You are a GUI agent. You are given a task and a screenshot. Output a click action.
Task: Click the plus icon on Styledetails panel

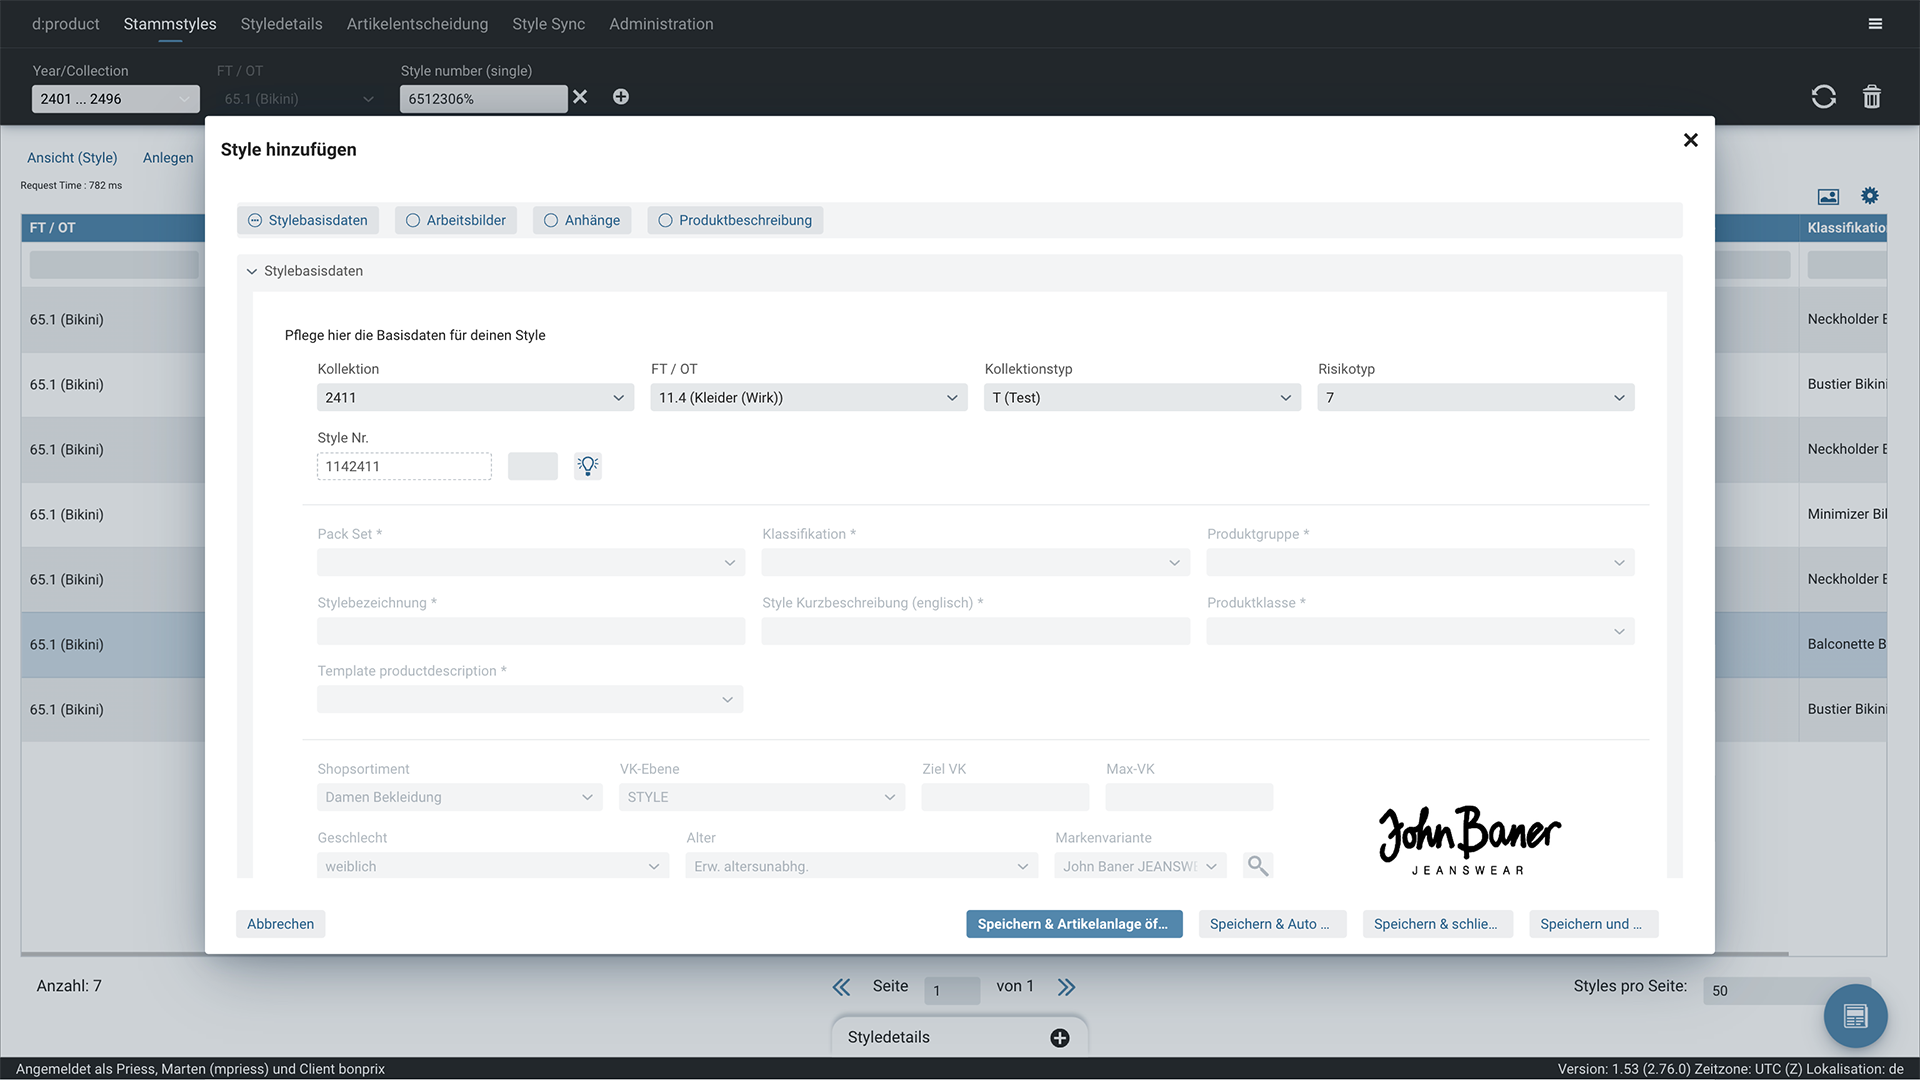point(1060,1038)
